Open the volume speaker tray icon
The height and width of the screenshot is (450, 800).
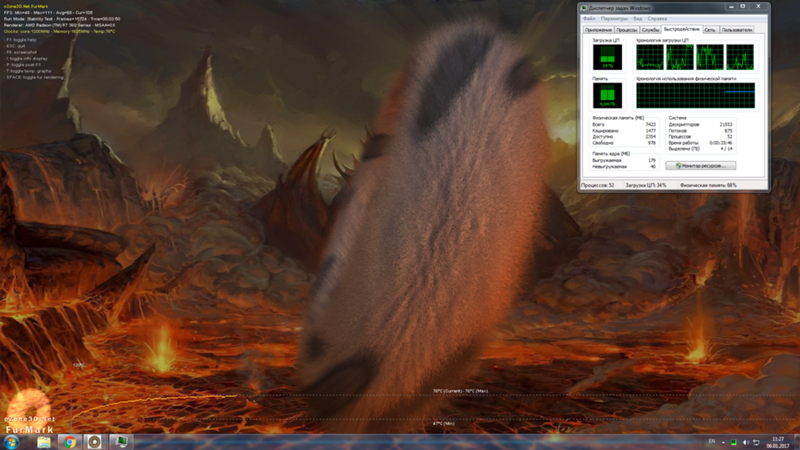pos(745,442)
